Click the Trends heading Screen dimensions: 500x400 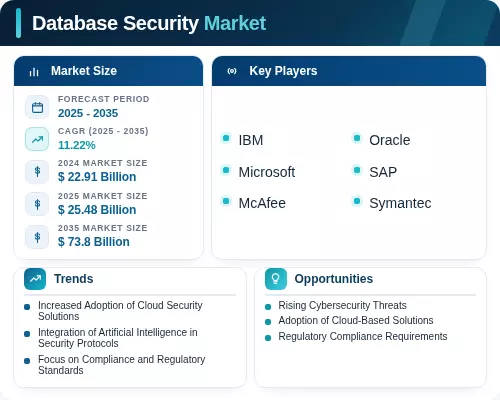74,279
